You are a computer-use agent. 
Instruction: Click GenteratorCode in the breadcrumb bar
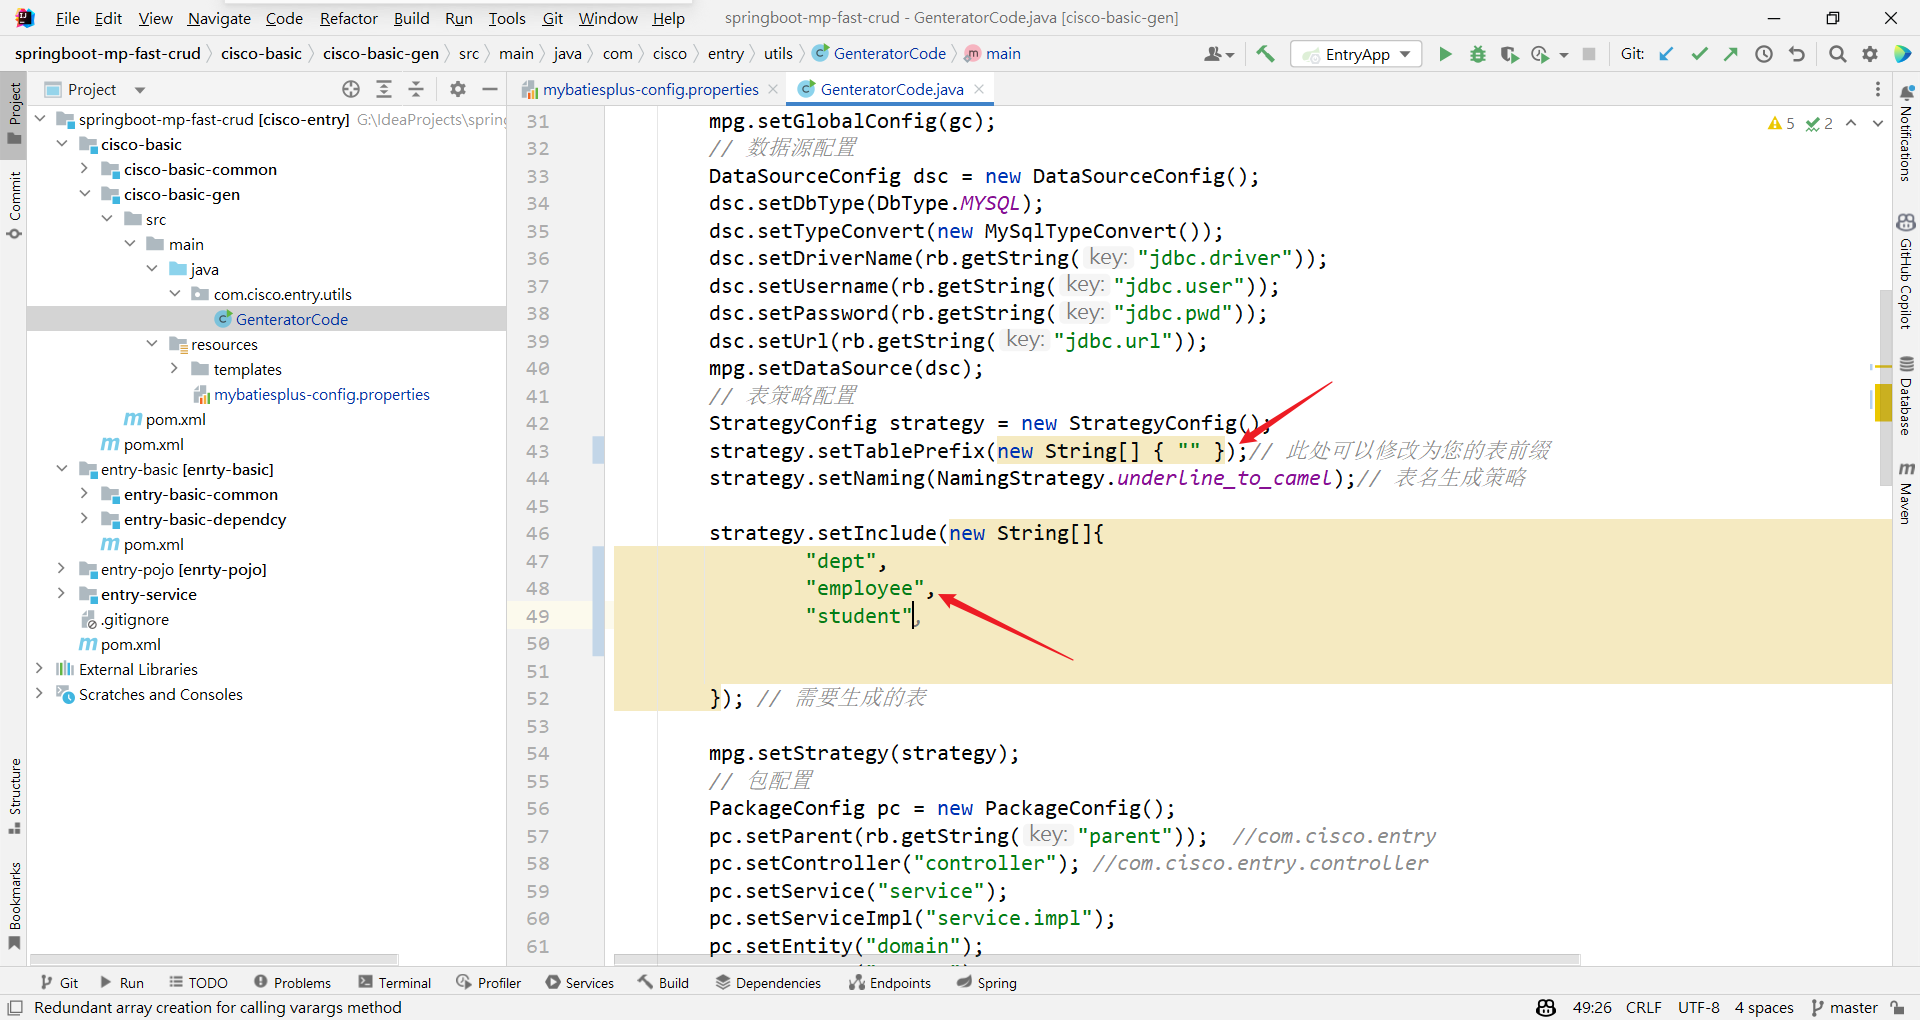coord(889,53)
